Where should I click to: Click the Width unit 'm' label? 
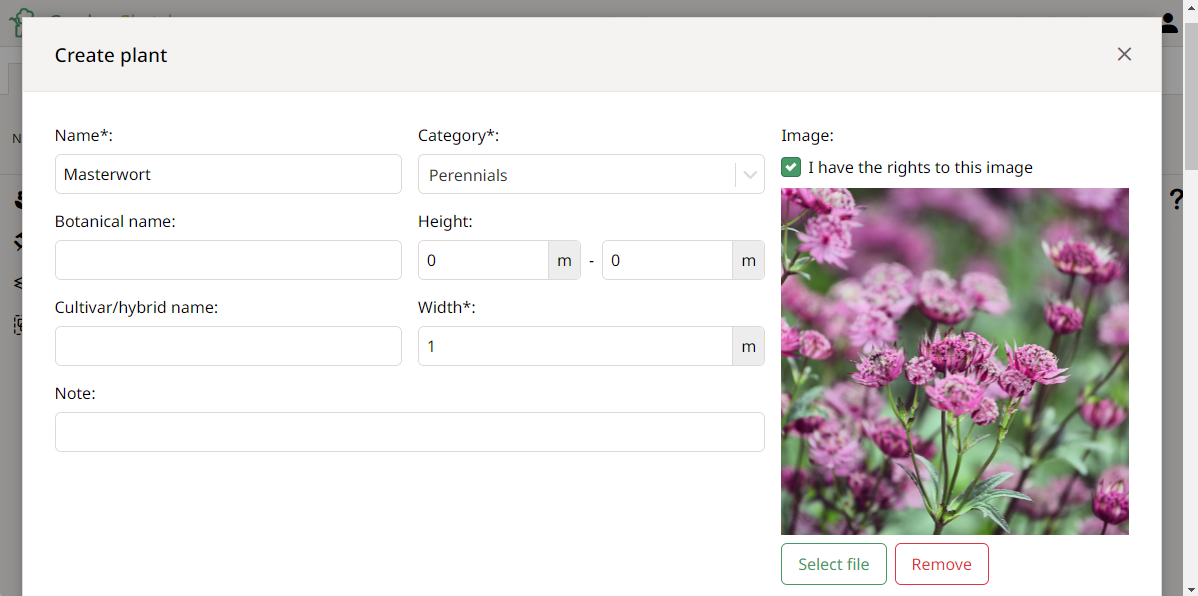(x=748, y=346)
